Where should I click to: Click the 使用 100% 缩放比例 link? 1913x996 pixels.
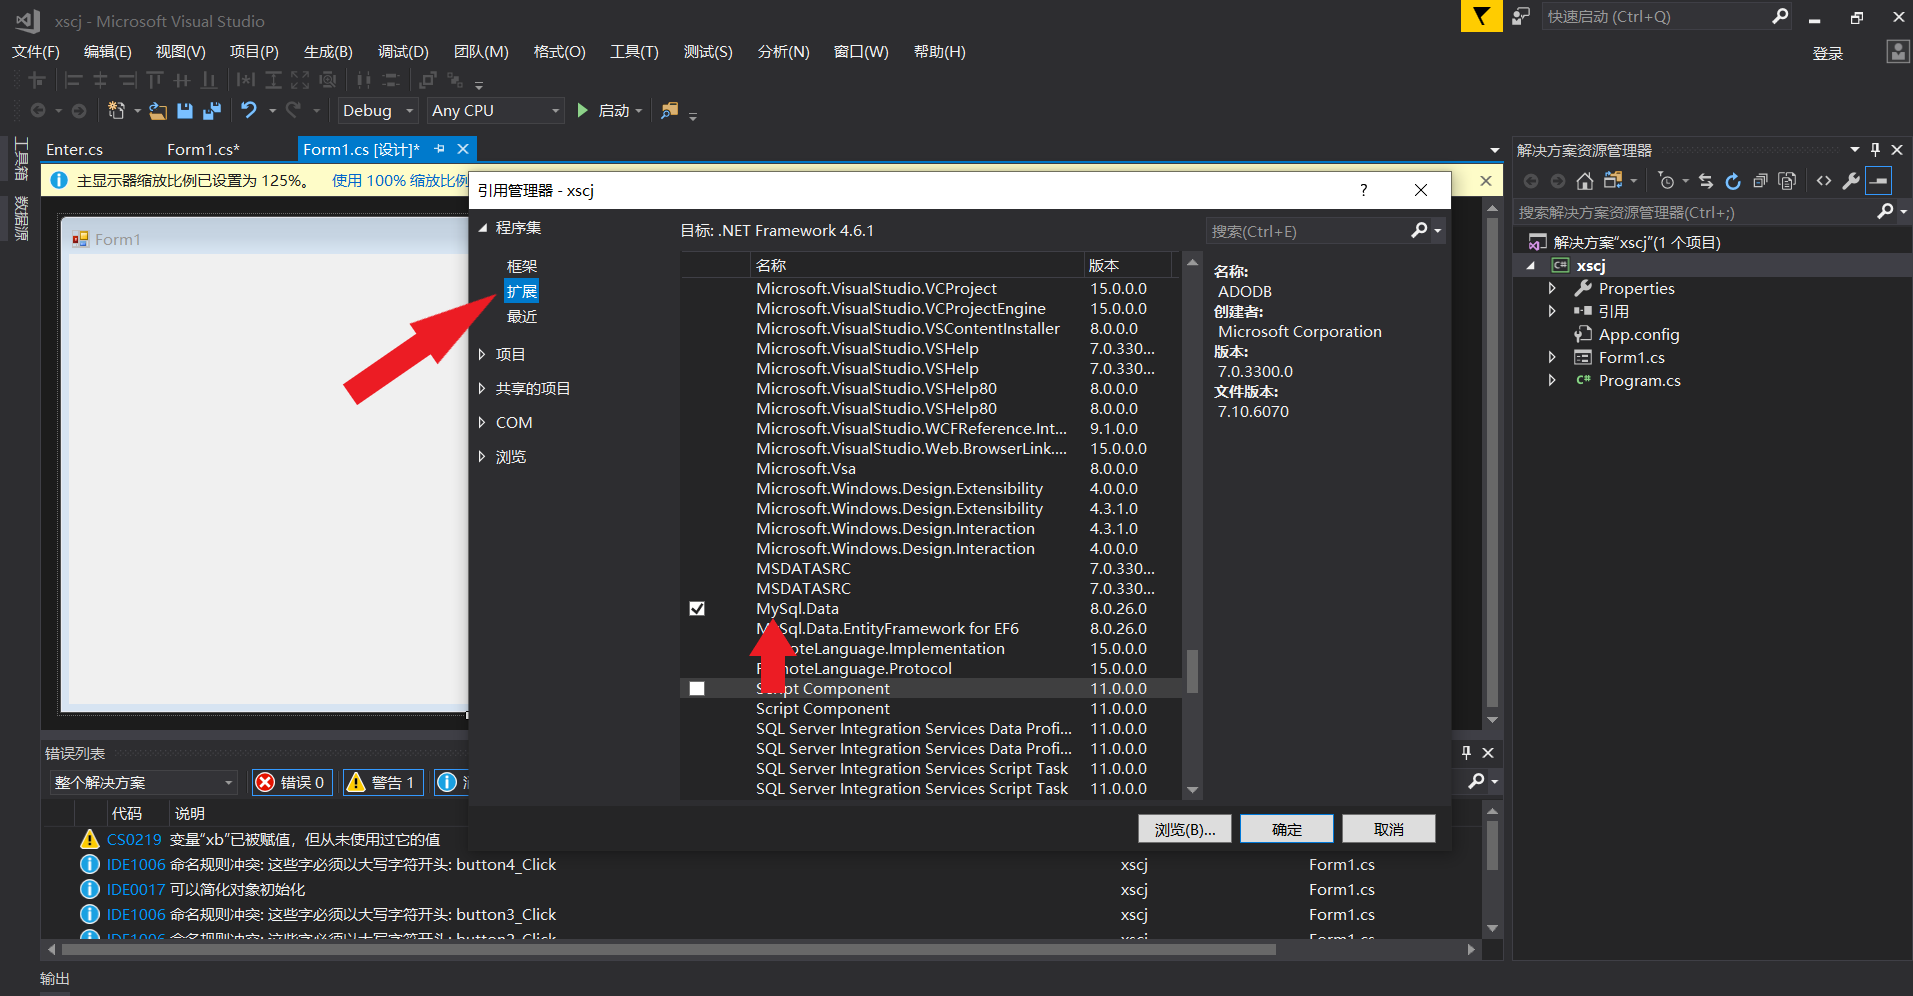[x=400, y=181]
